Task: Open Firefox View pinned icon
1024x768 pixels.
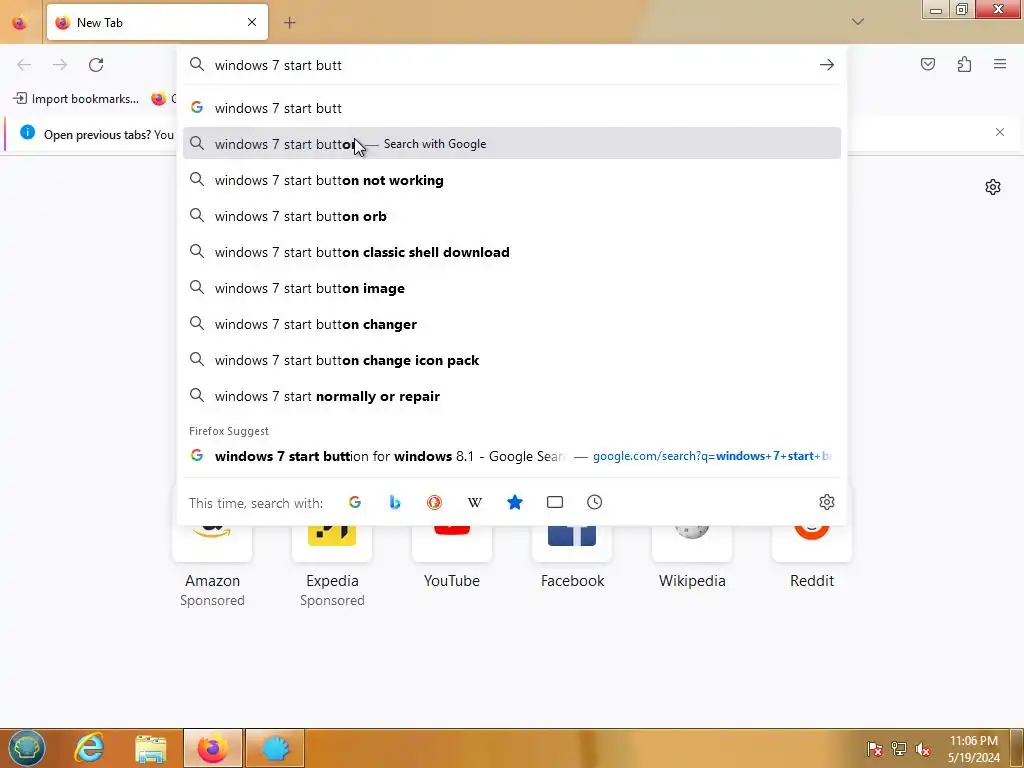Action: click(20, 22)
